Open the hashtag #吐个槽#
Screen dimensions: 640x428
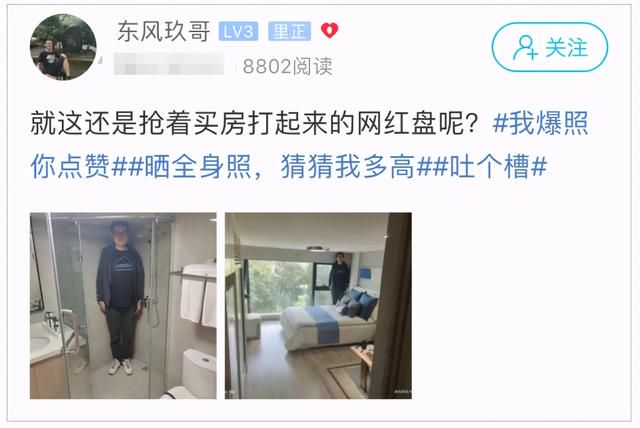coord(490,166)
